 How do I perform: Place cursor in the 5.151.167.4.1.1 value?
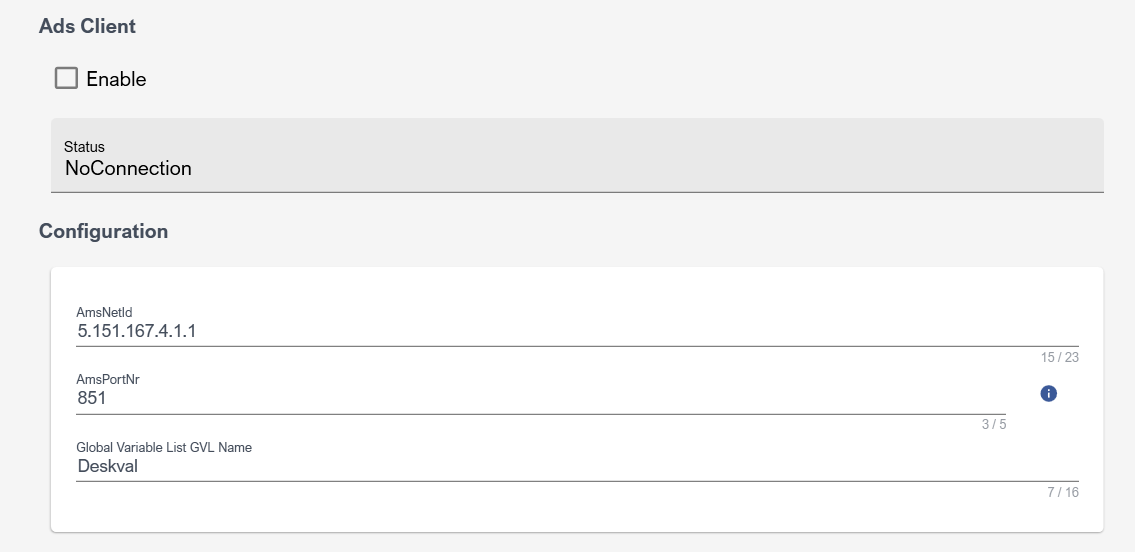(136, 331)
